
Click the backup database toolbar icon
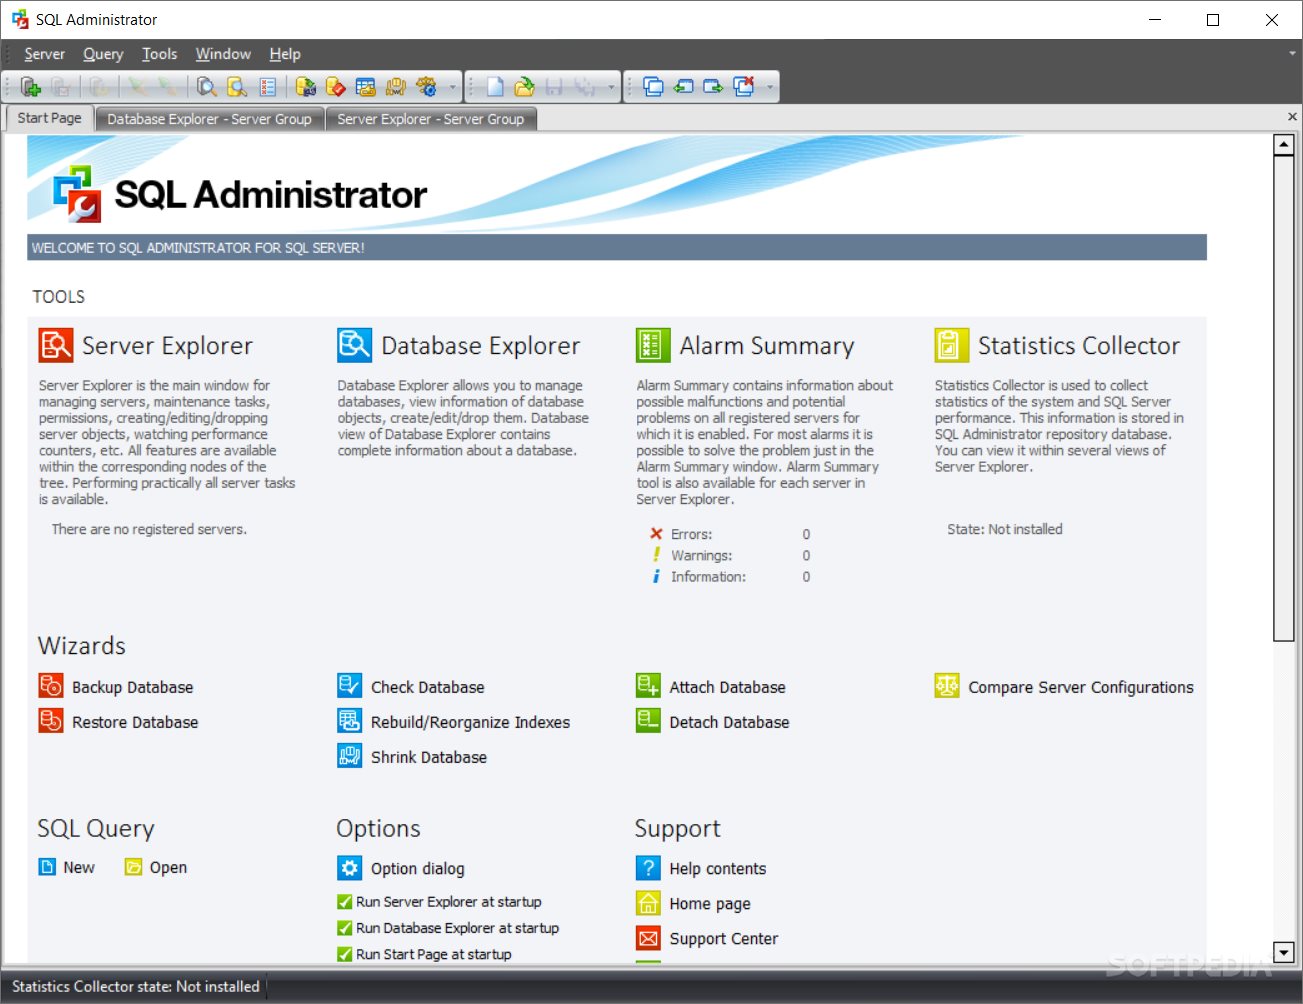(x=307, y=87)
